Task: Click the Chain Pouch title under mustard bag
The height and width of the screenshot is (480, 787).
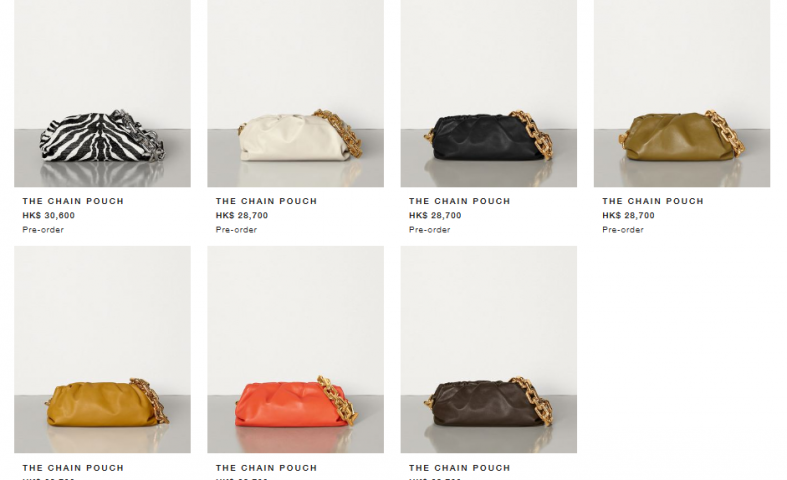Action: 73,468
